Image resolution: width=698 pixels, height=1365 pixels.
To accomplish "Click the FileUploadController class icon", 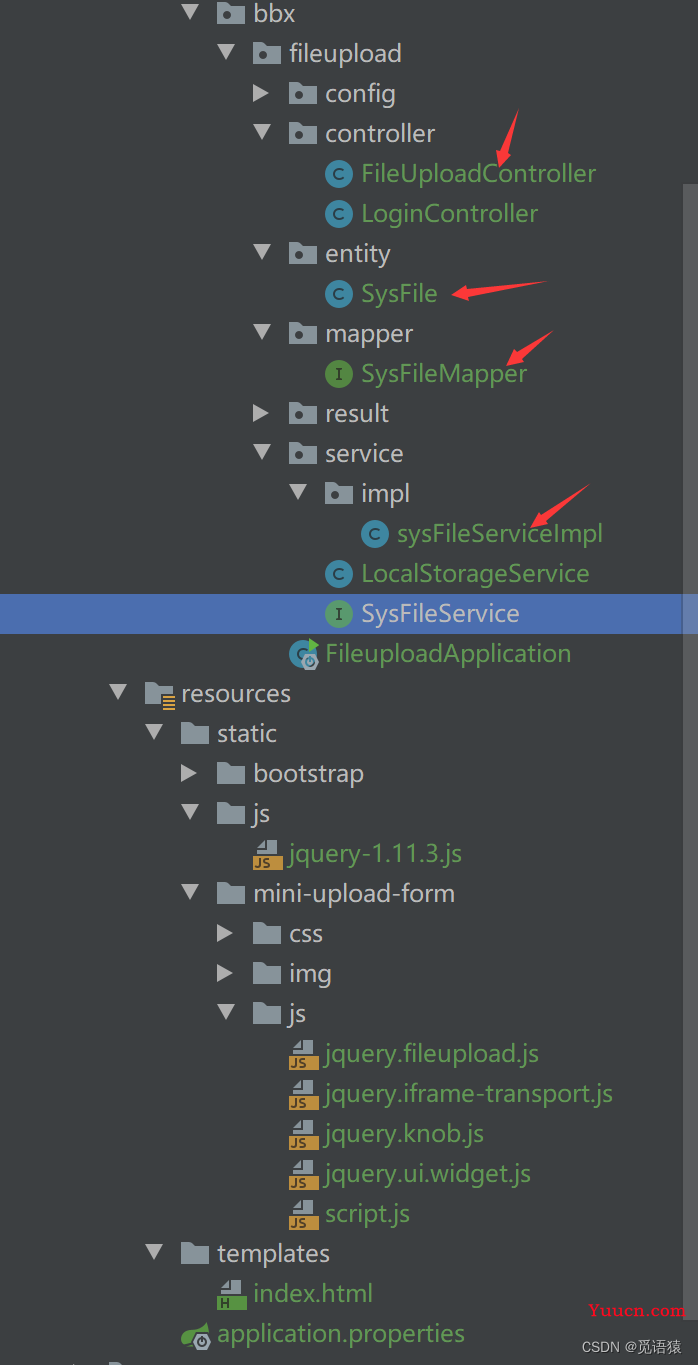I will click(339, 174).
